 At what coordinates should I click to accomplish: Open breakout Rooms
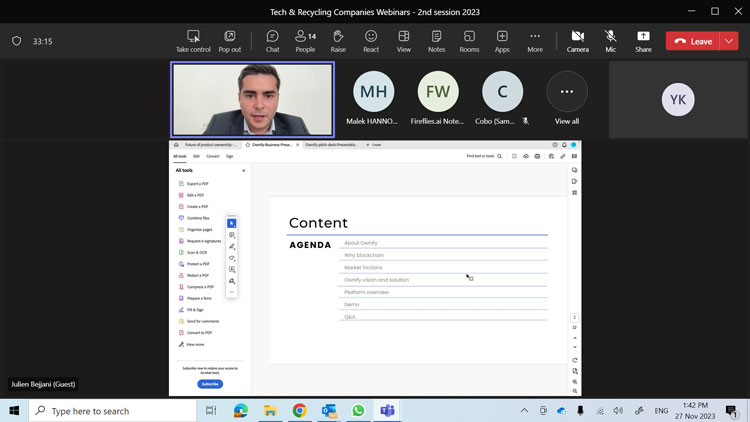[469, 40]
